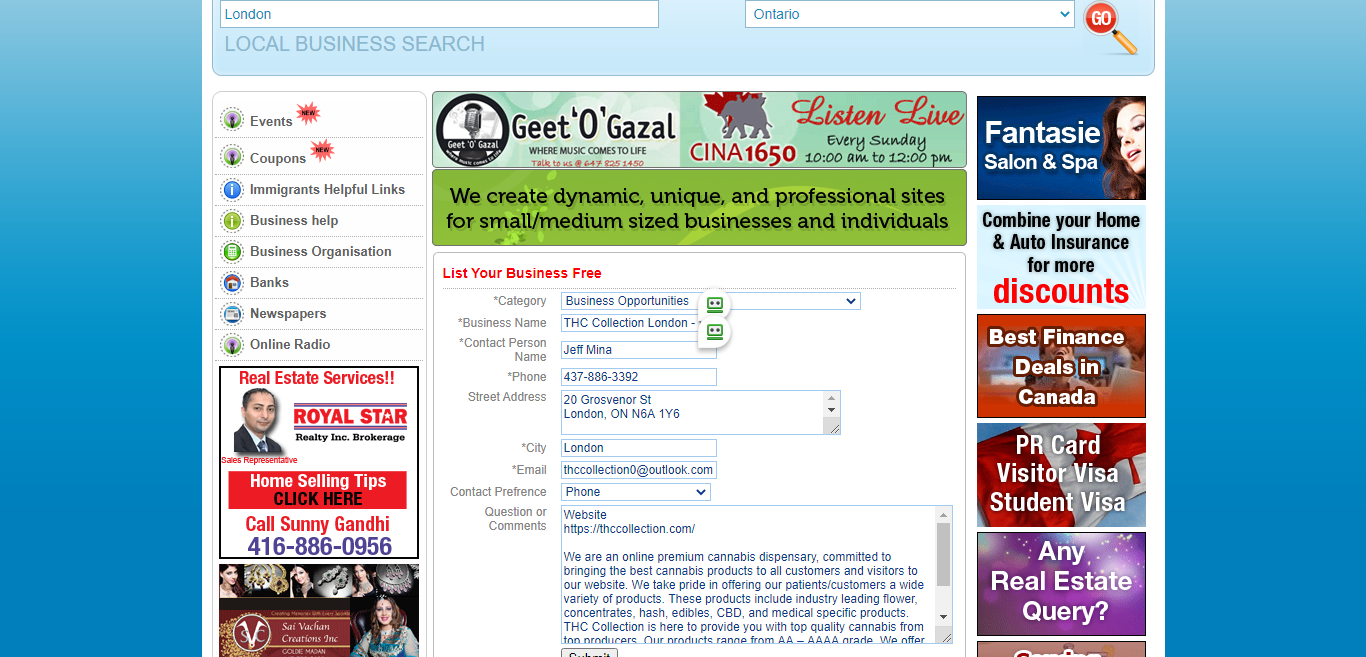The image size is (1366, 657).
Task: Click the PR Card Visitor Visa ad
Action: tap(1061, 475)
